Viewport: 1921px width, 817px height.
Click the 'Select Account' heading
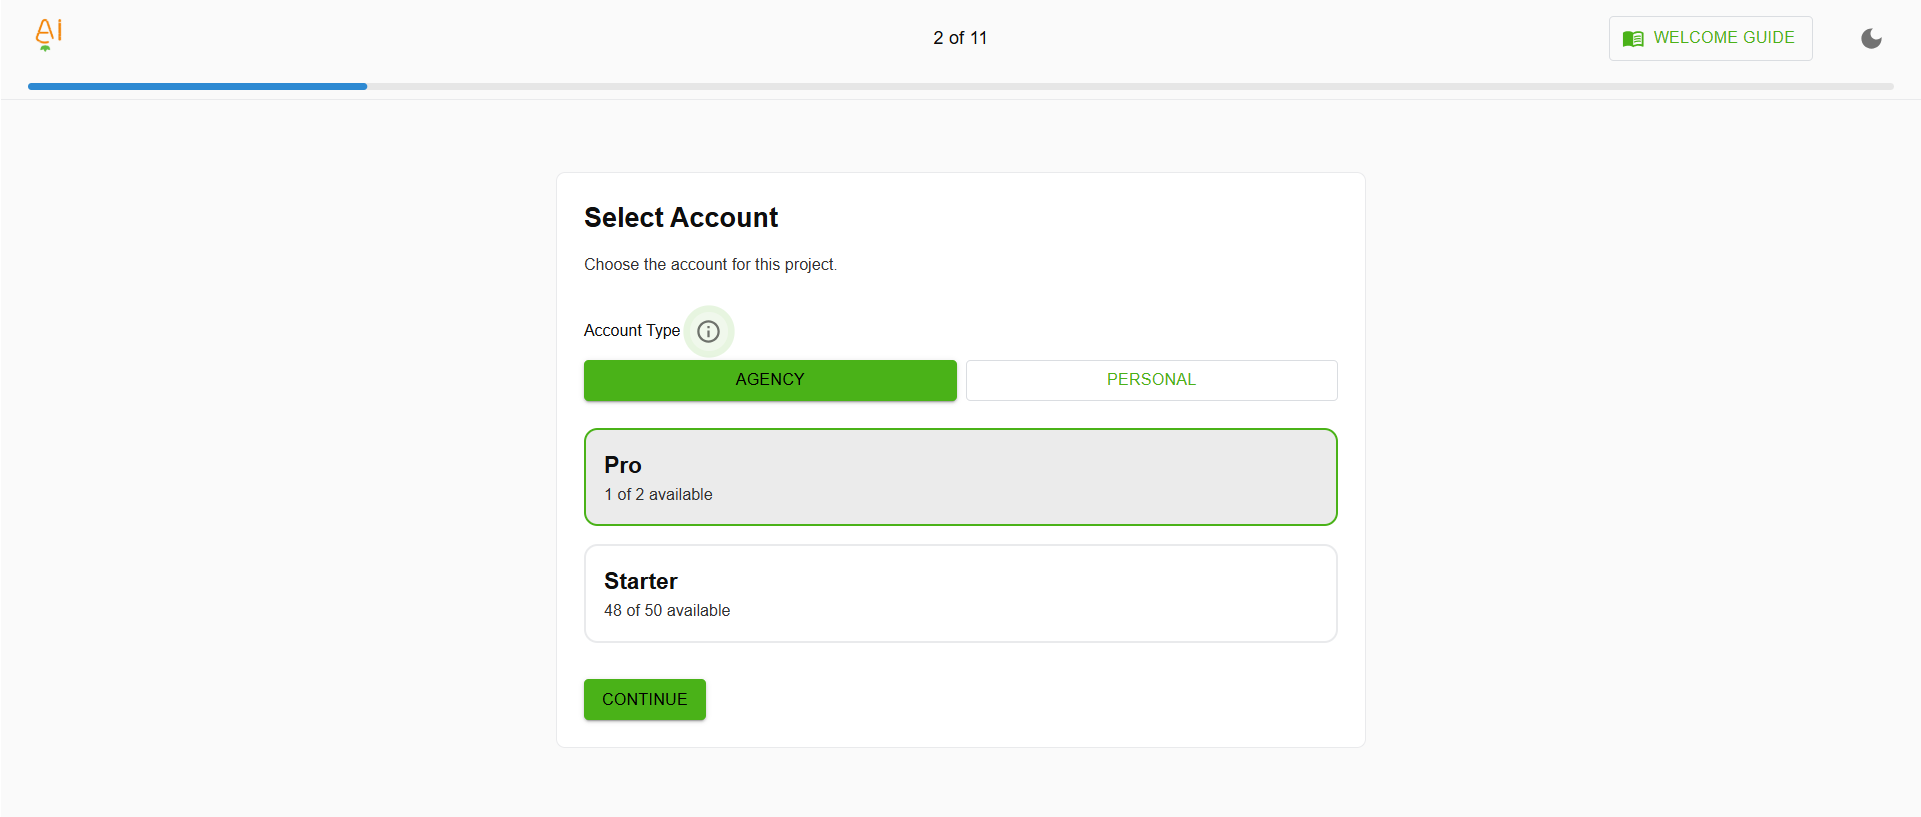click(x=681, y=217)
